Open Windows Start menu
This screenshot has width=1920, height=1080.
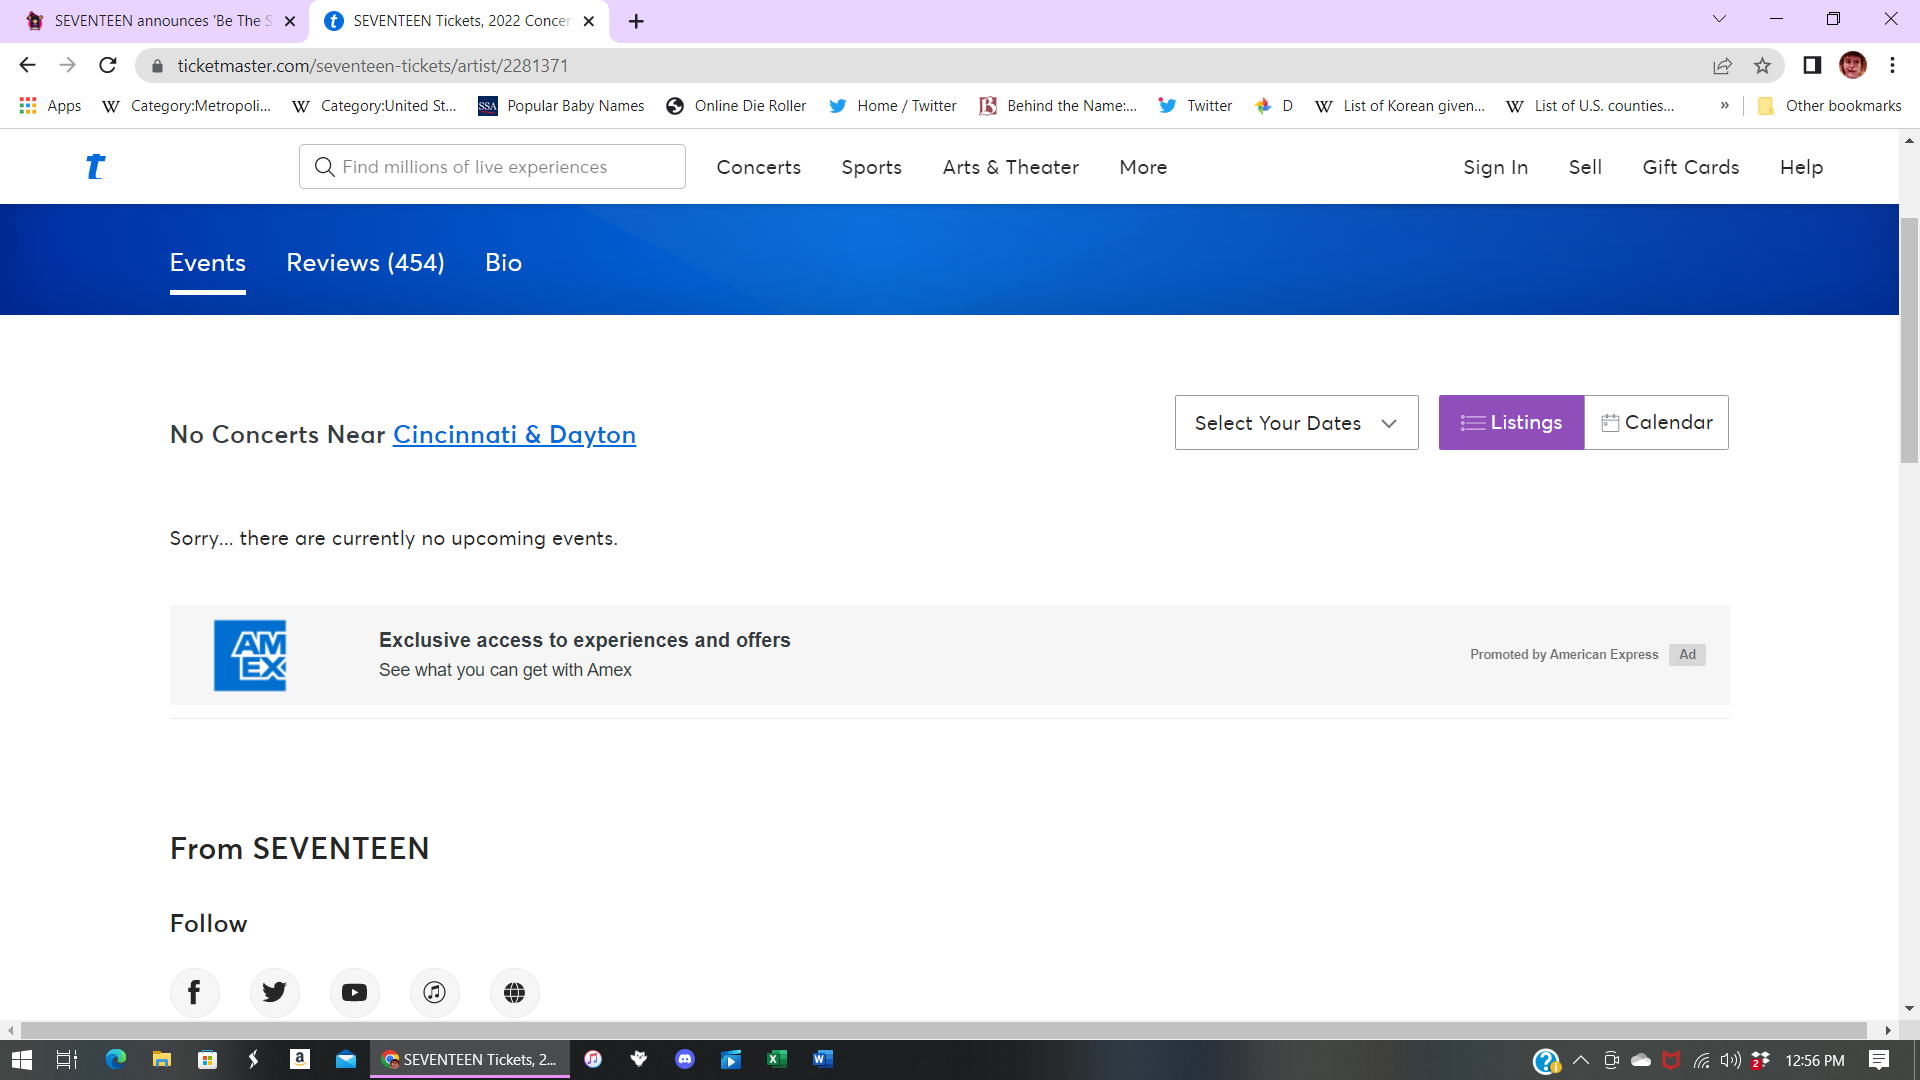pyautogui.click(x=22, y=1060)
